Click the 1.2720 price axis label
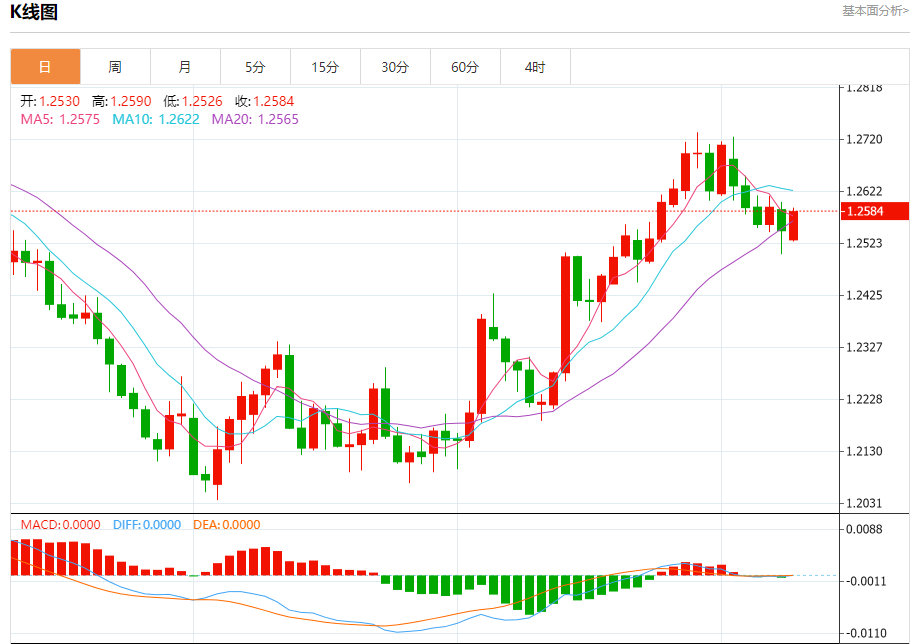Viewport: 916px width, 644px height. (864, 139)
